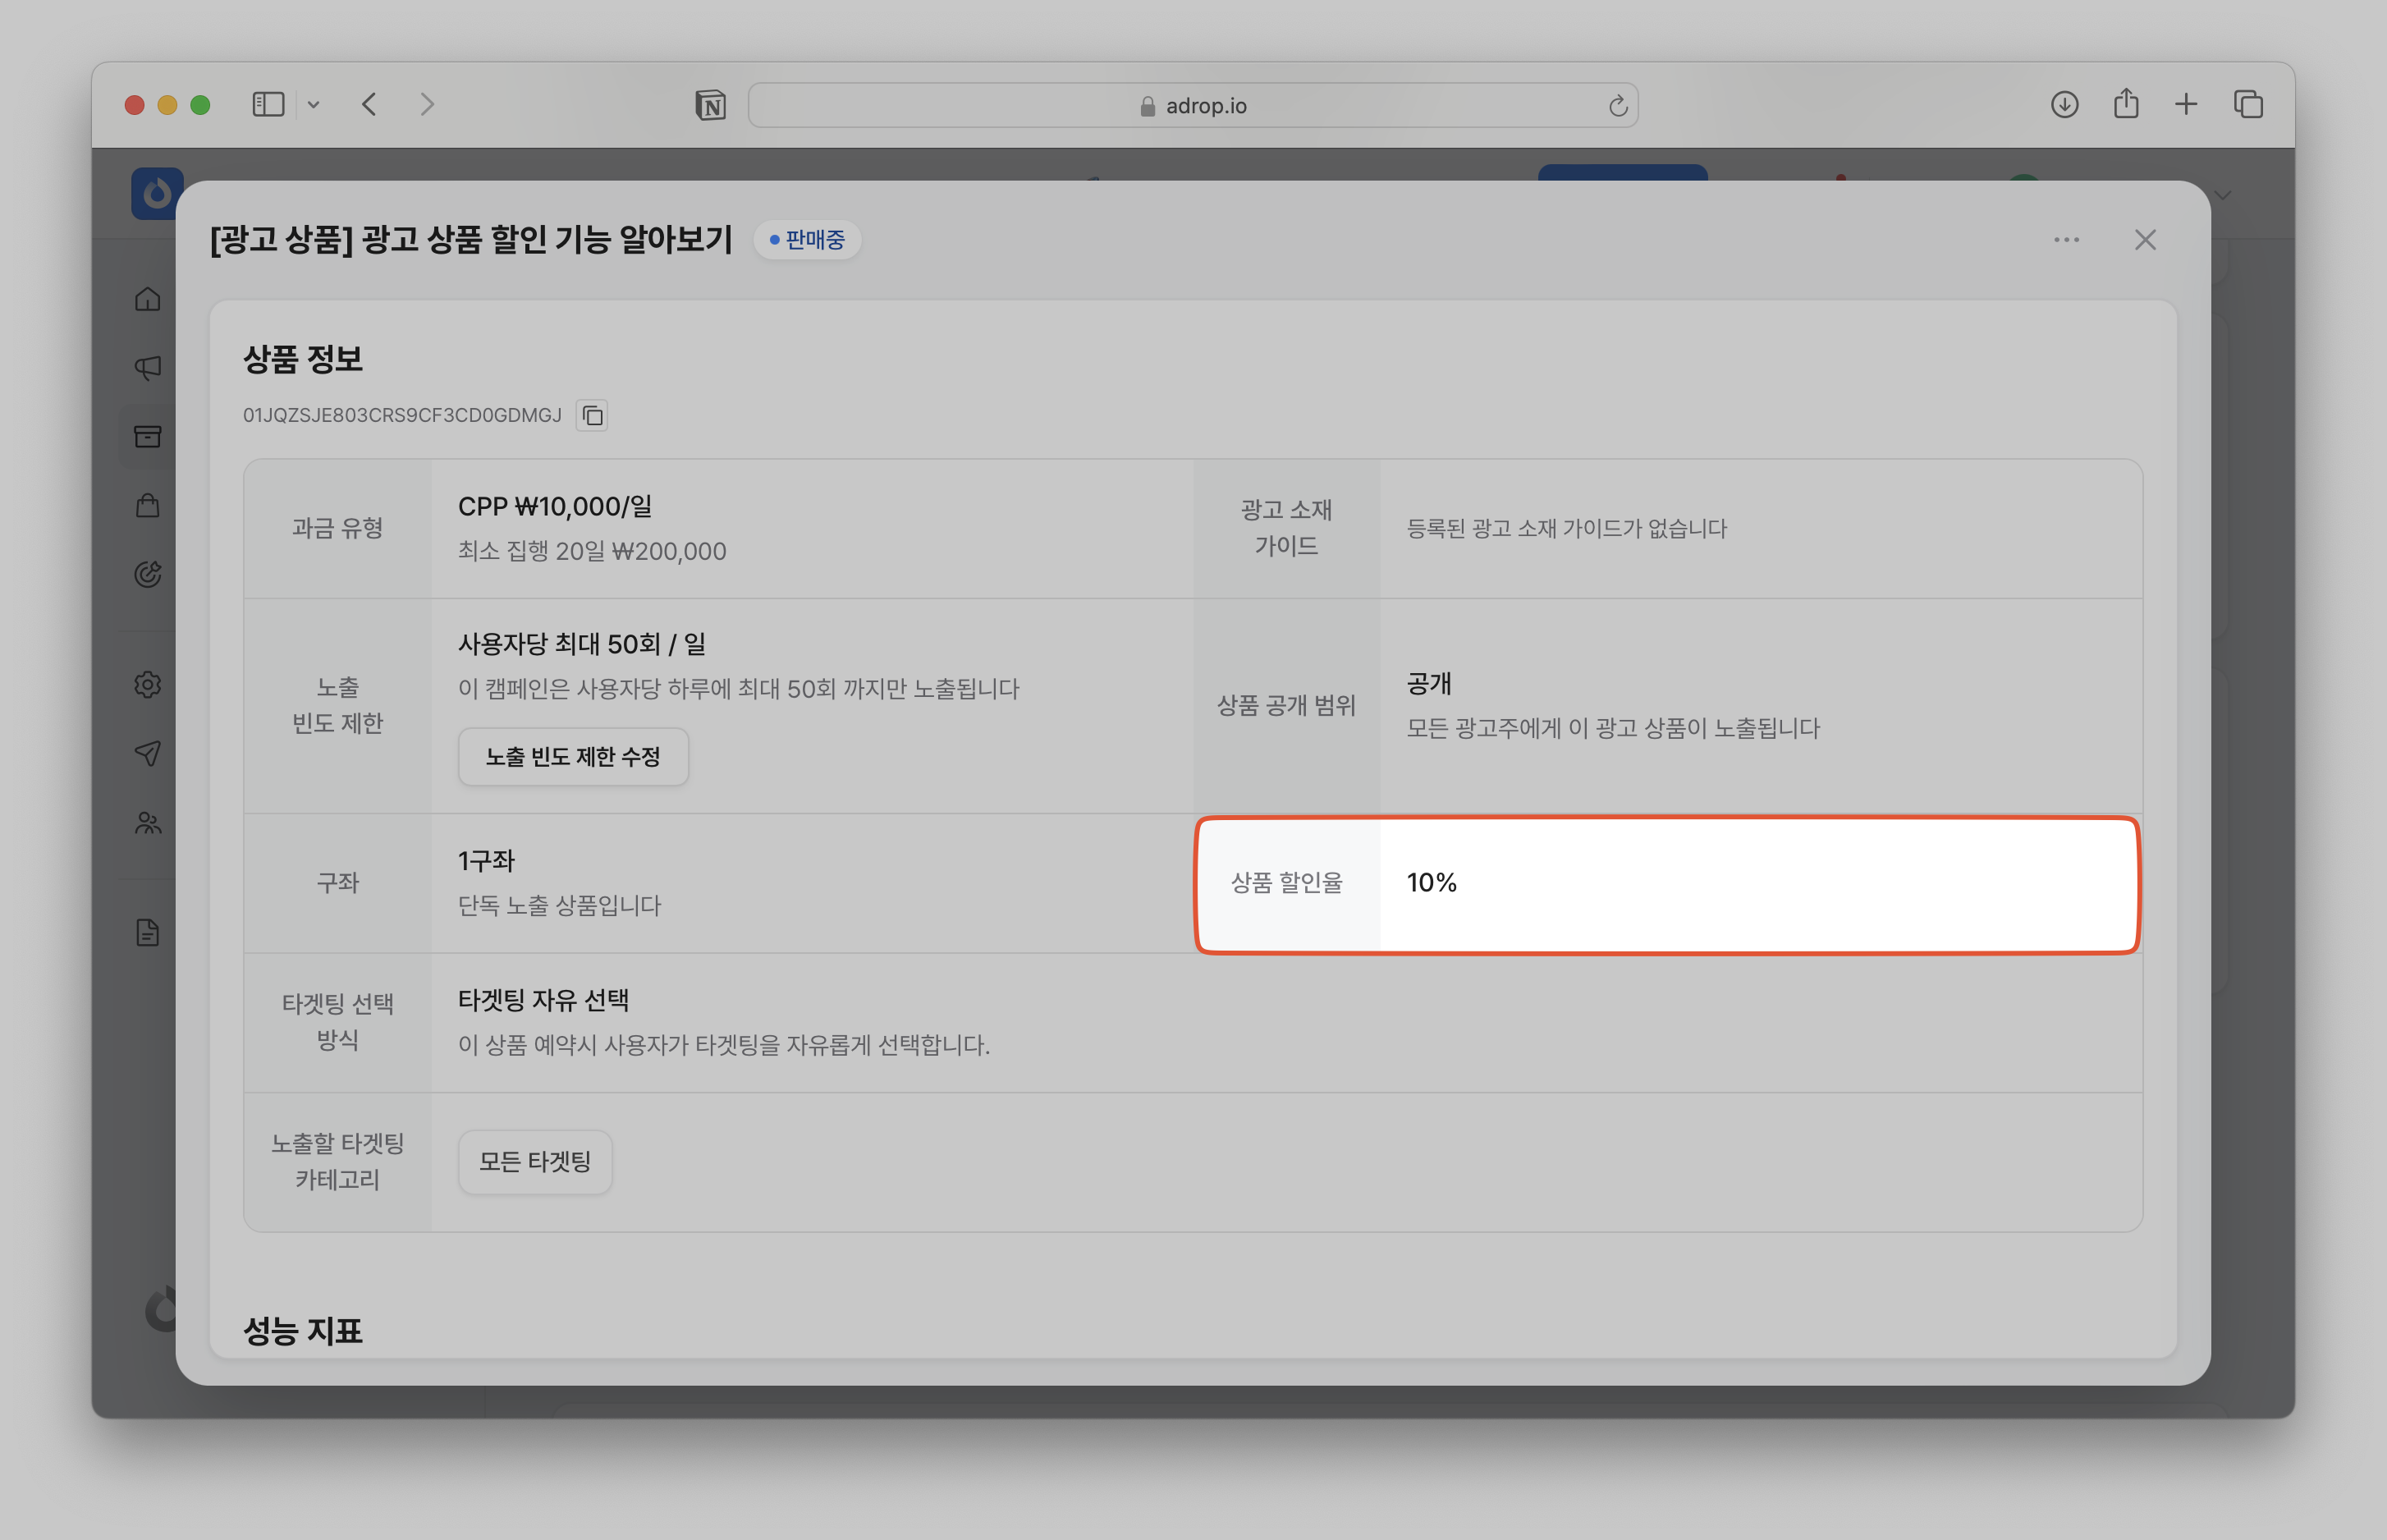Click 노출 빈도 제한 수정 button
Viewport: 2387px width, 1540px height.
573,757
